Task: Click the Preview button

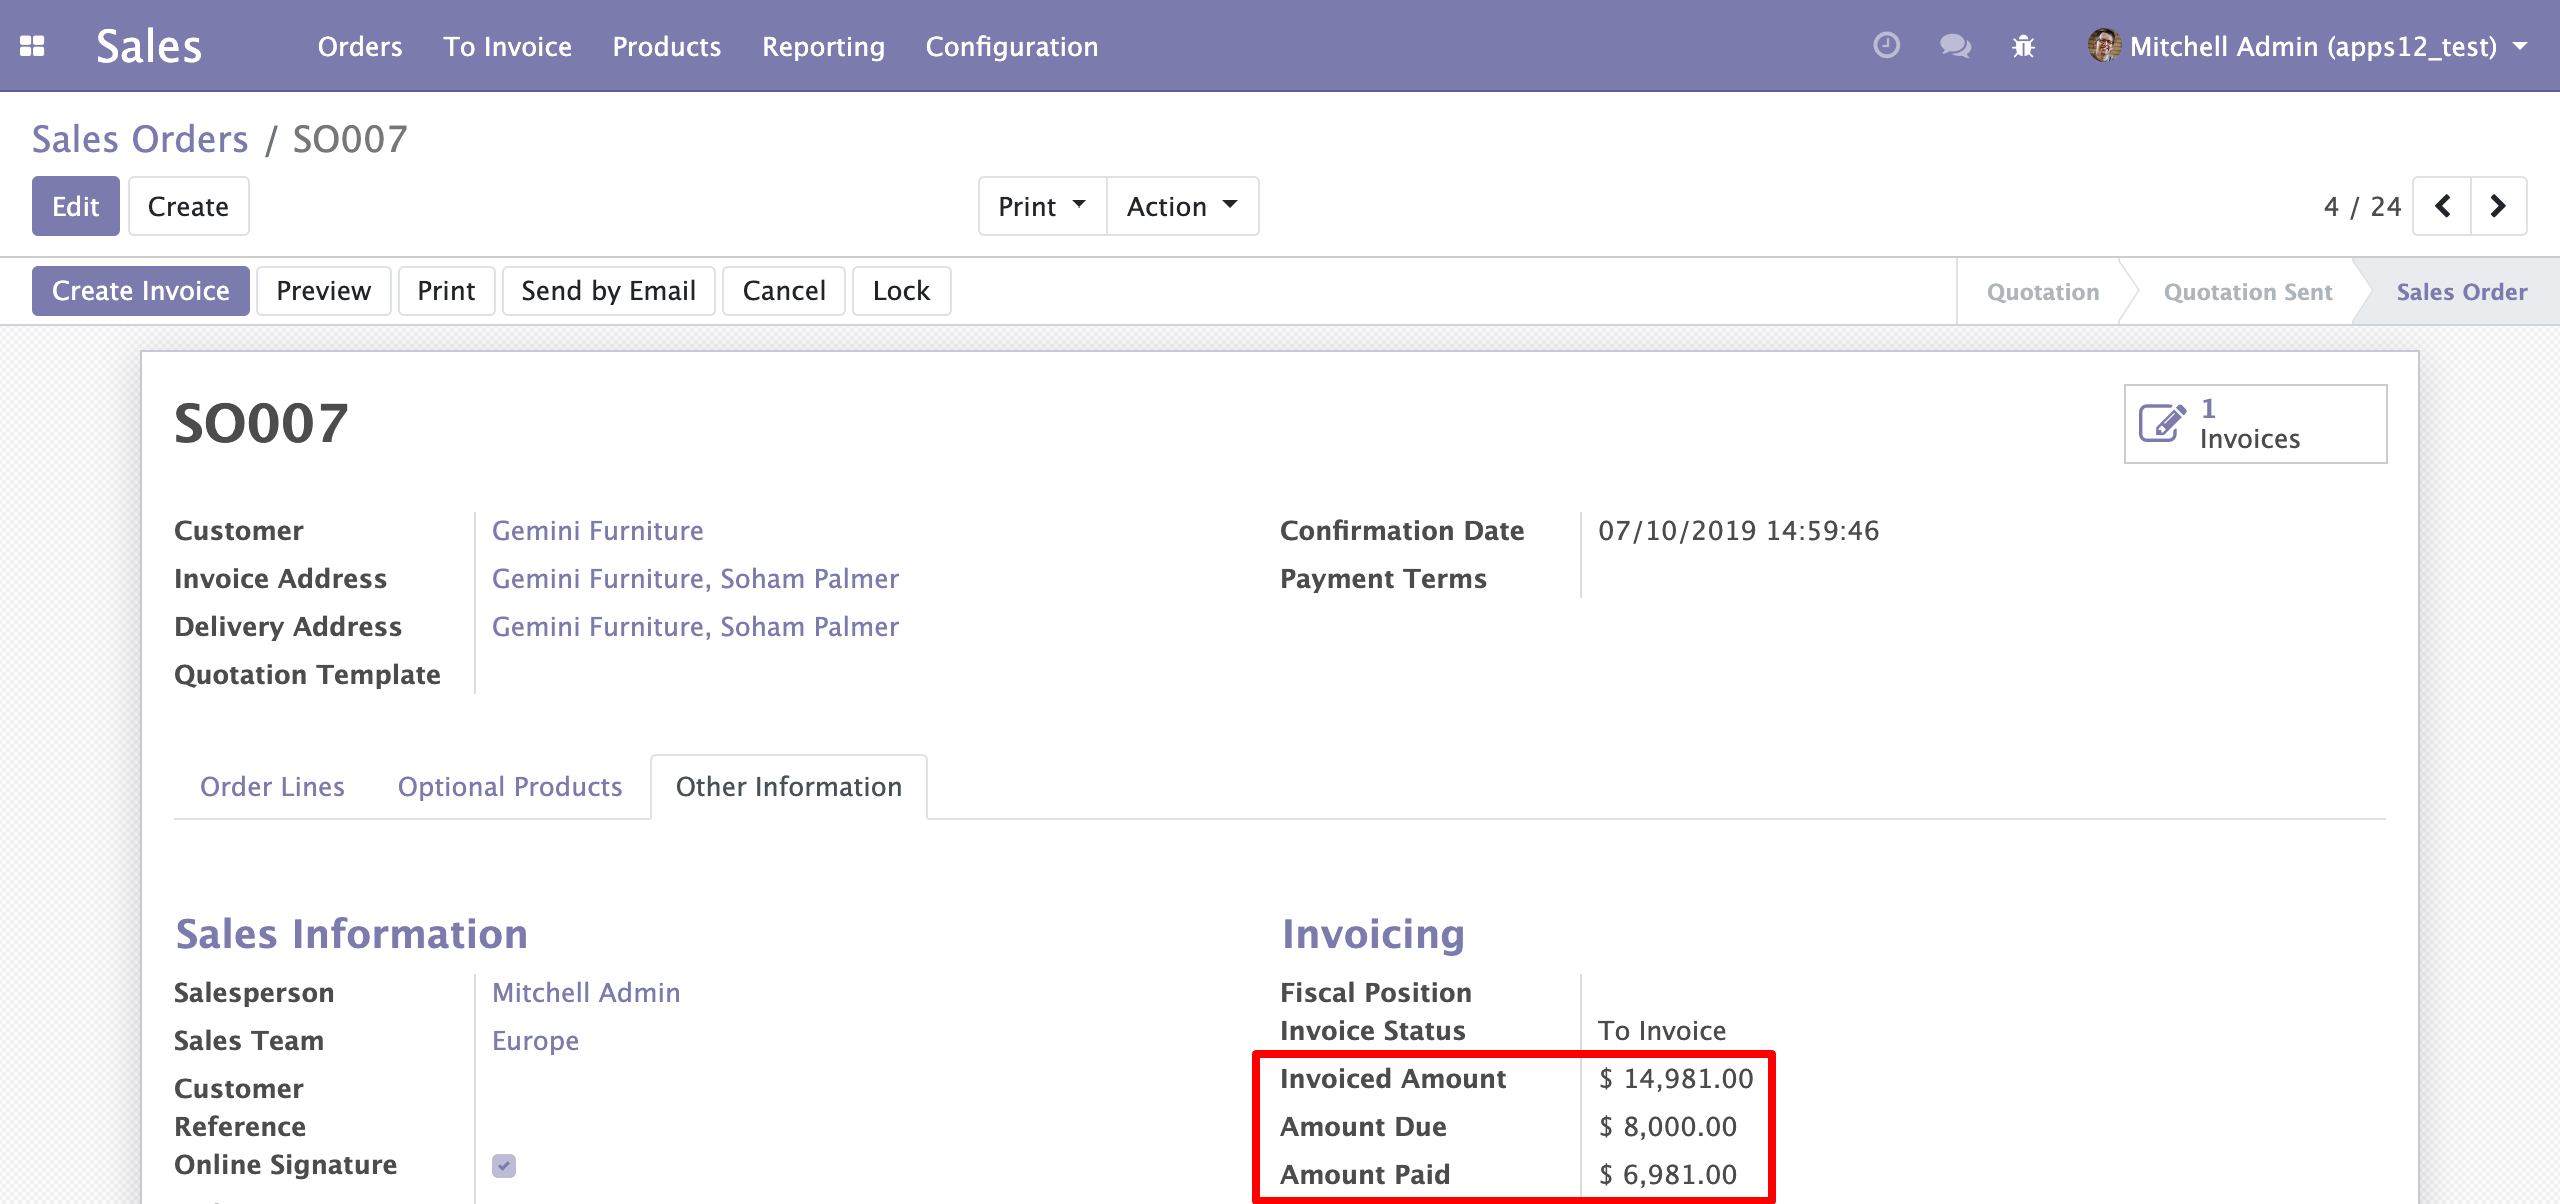Action: pyautogui.click(x=323, y=291)
